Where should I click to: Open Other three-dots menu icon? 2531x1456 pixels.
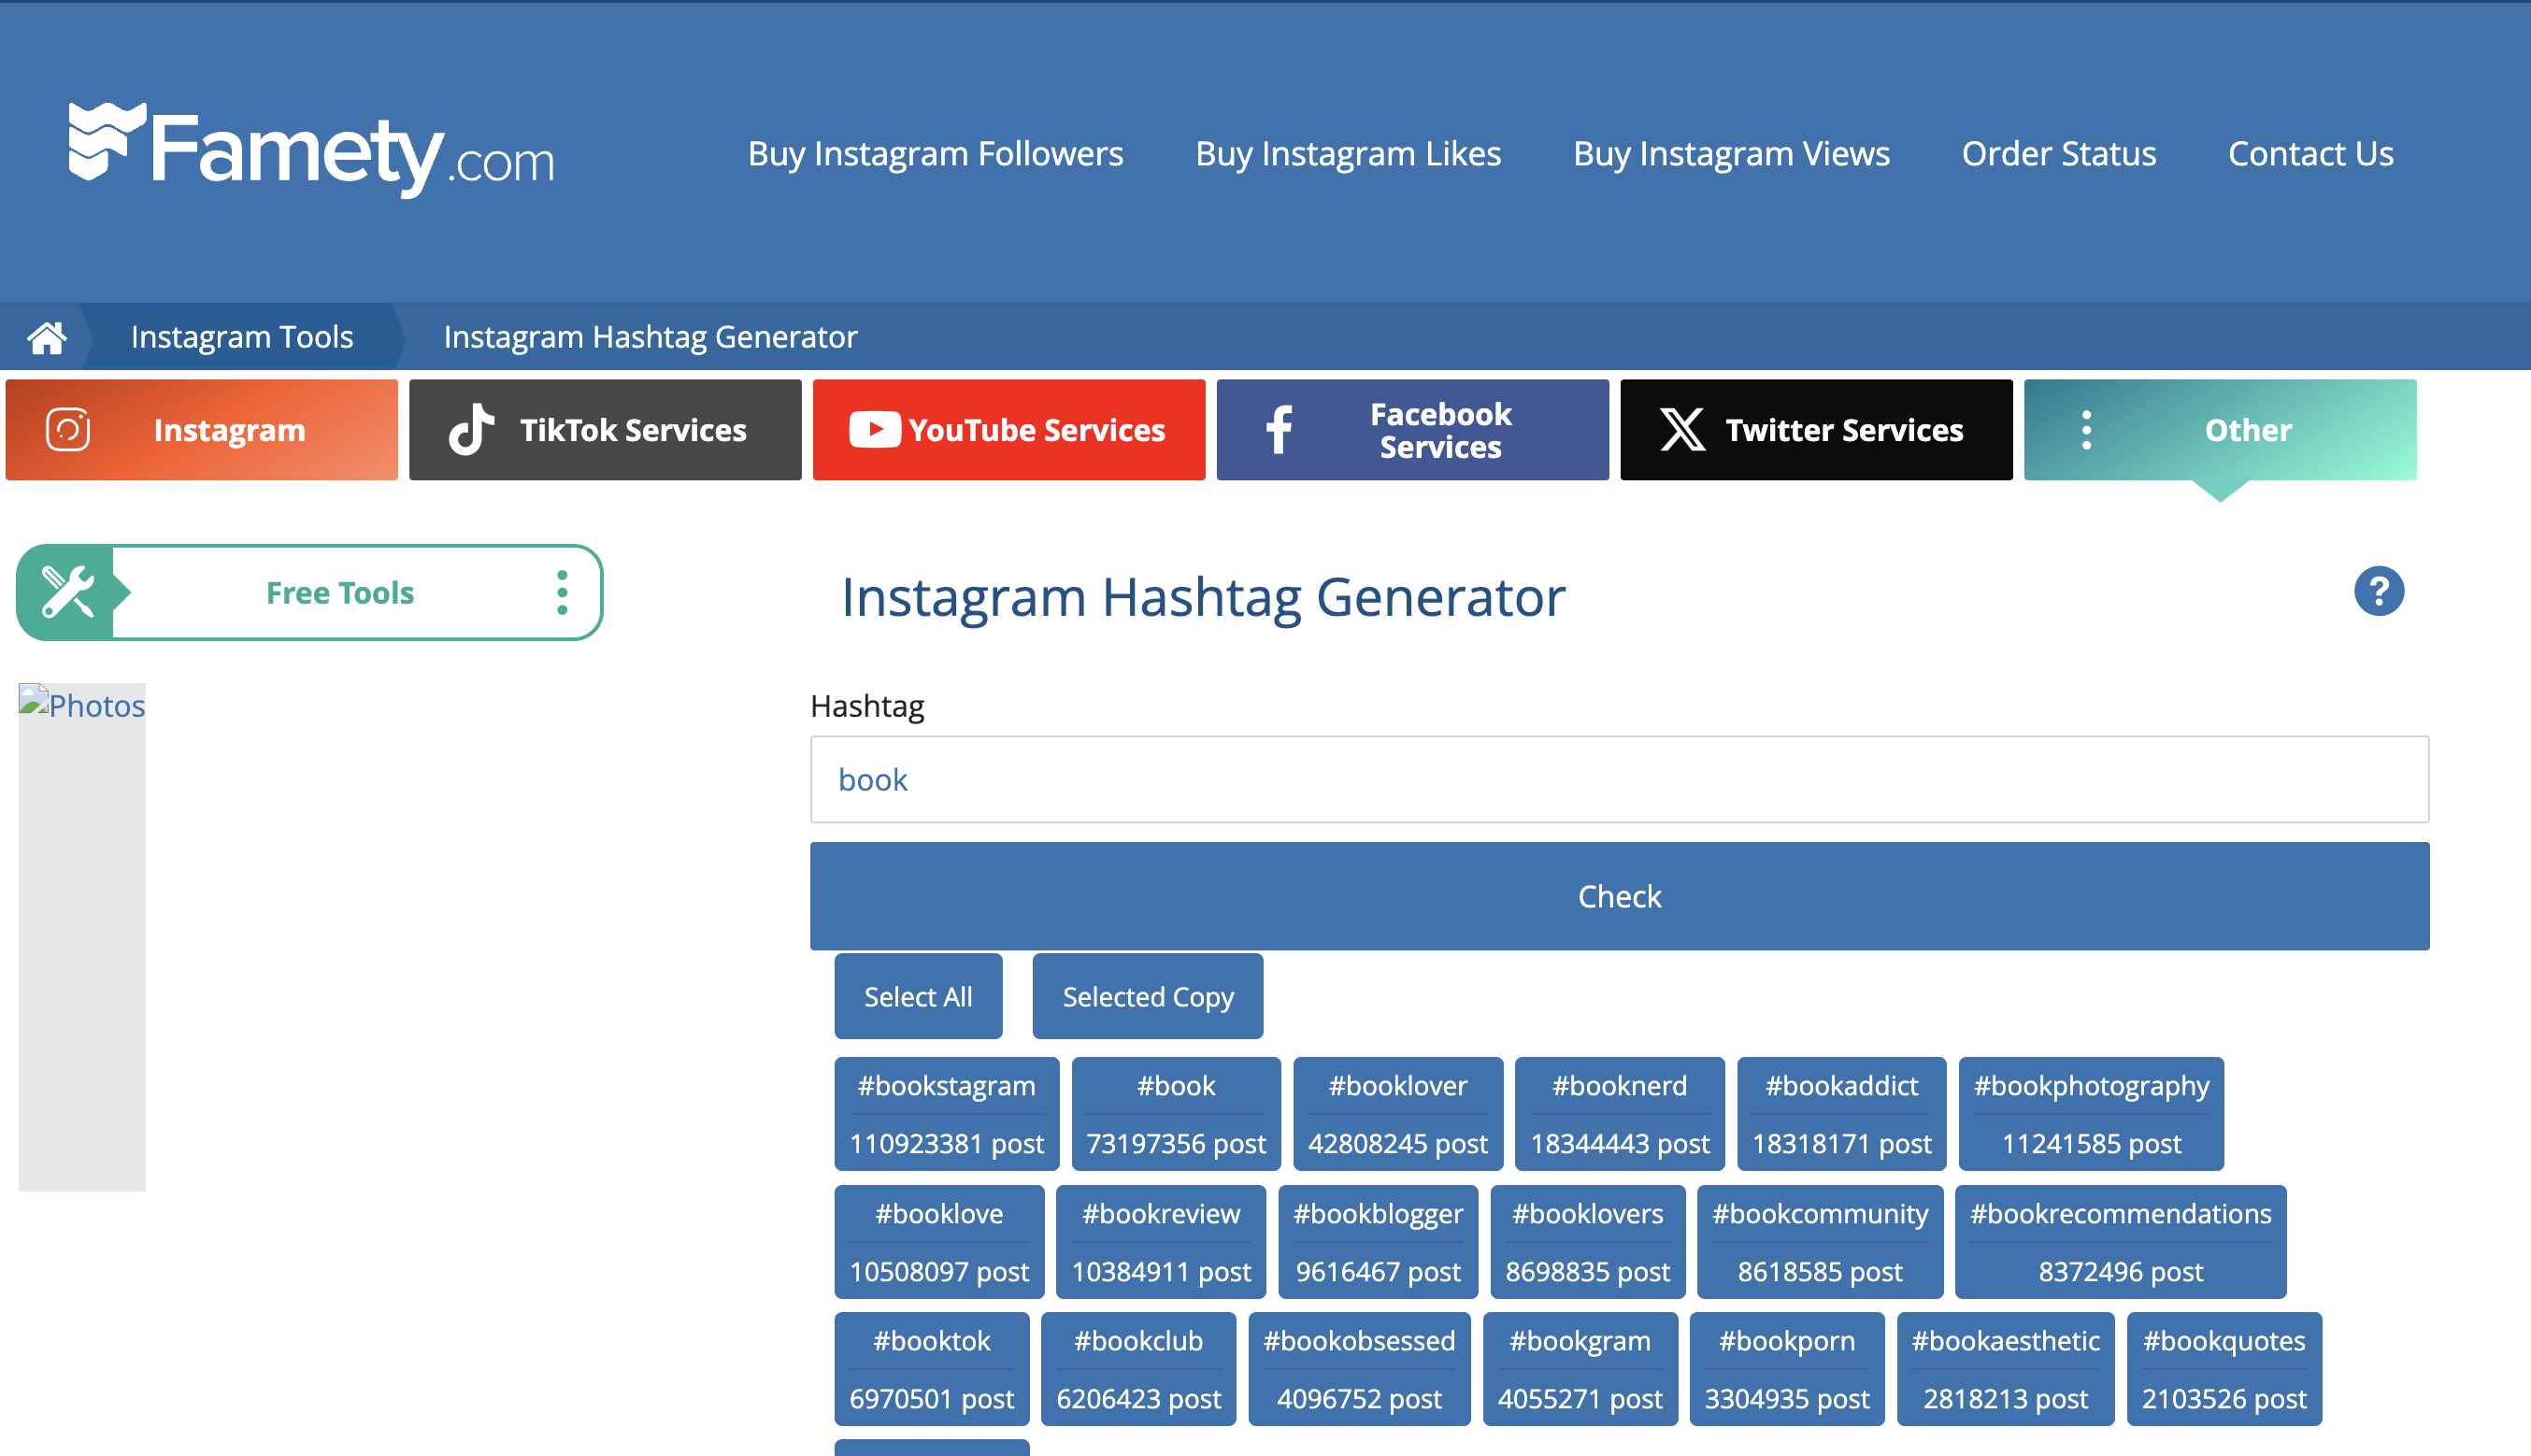click(2086, 430)
